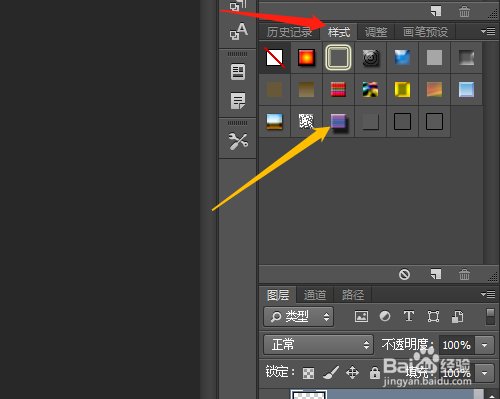Switch to the 通道 tab
500x399 pixels.
click(x=315, y=295)
